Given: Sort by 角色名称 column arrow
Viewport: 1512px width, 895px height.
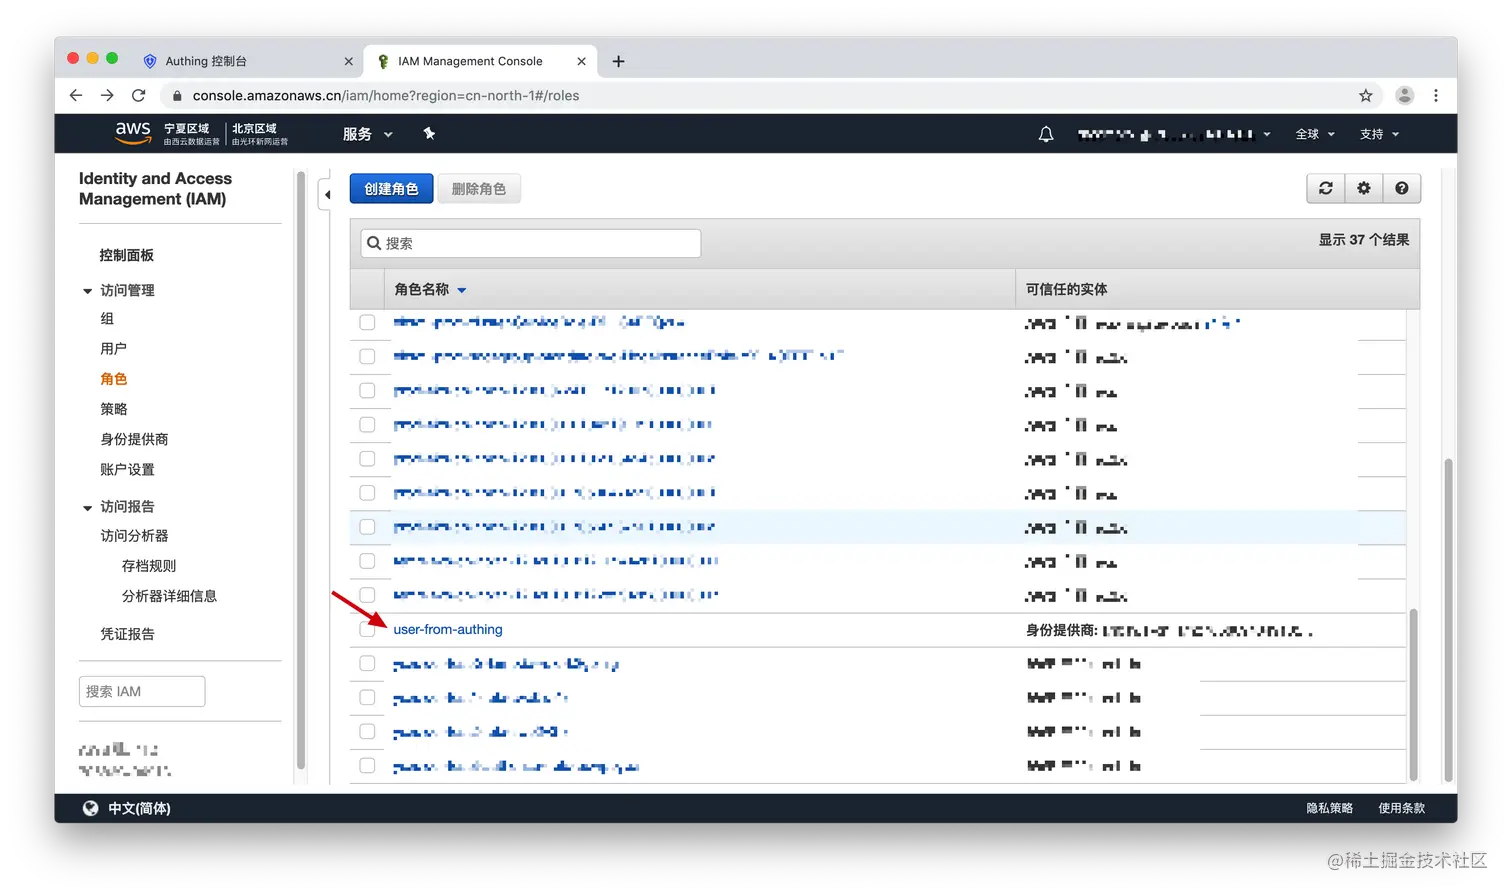Looking at the screenshot, I should (x=462, y=290).
